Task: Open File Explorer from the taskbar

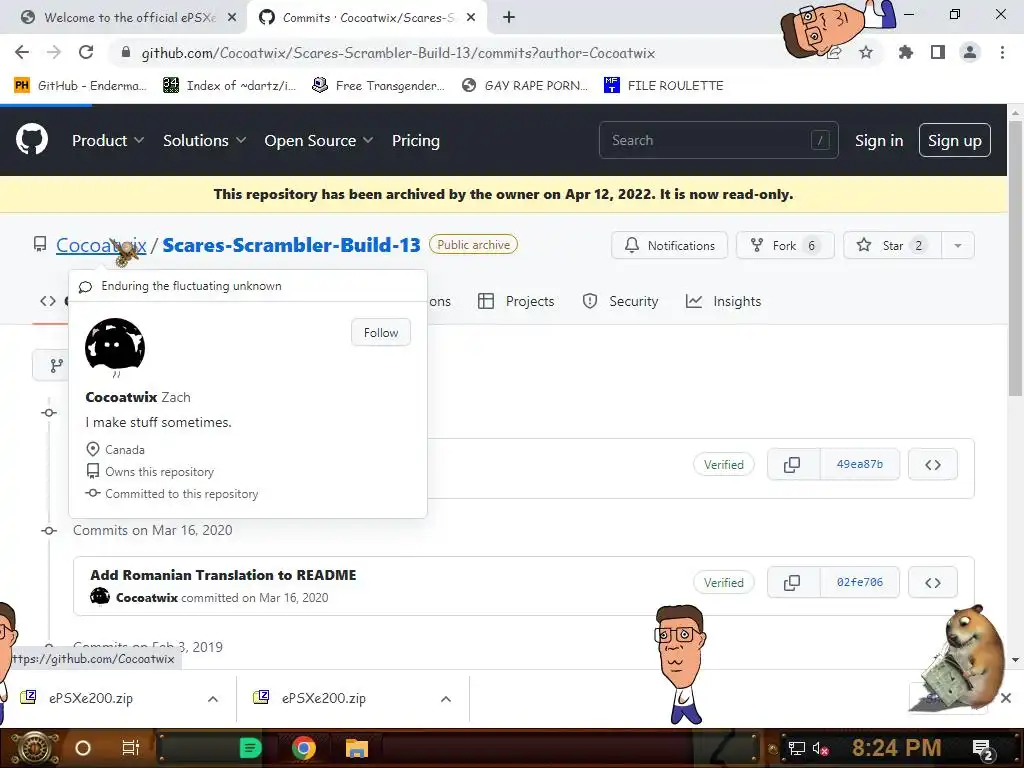Action: (x=357, y=748)
